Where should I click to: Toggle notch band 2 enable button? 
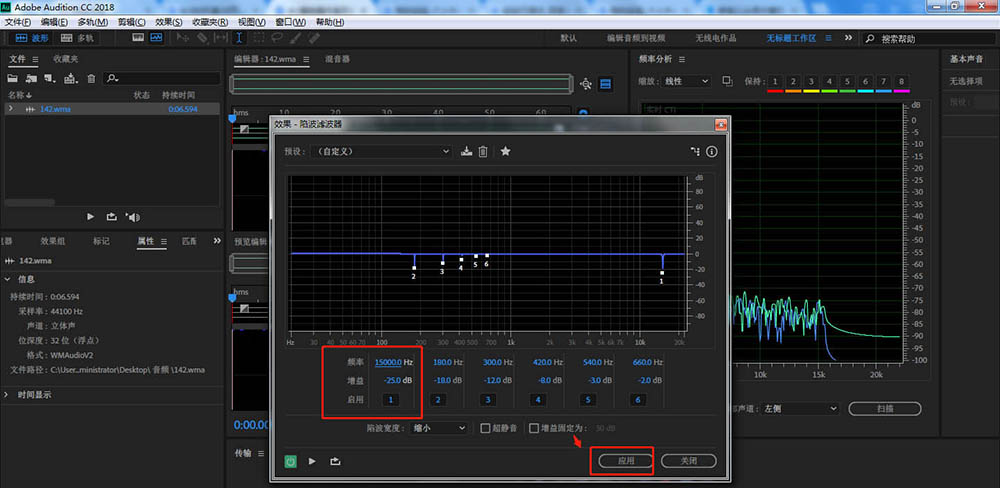coord(438,400)
